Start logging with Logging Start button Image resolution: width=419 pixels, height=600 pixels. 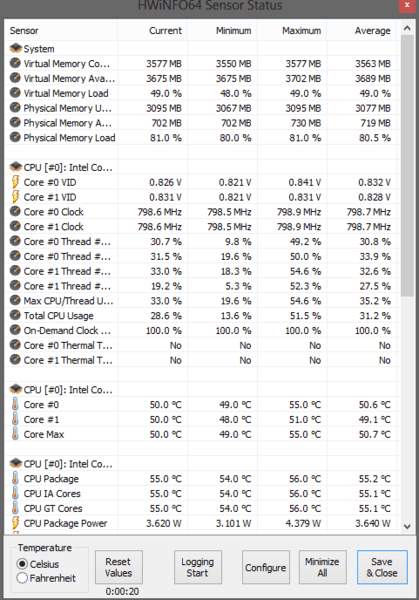[x=198, y=567]
